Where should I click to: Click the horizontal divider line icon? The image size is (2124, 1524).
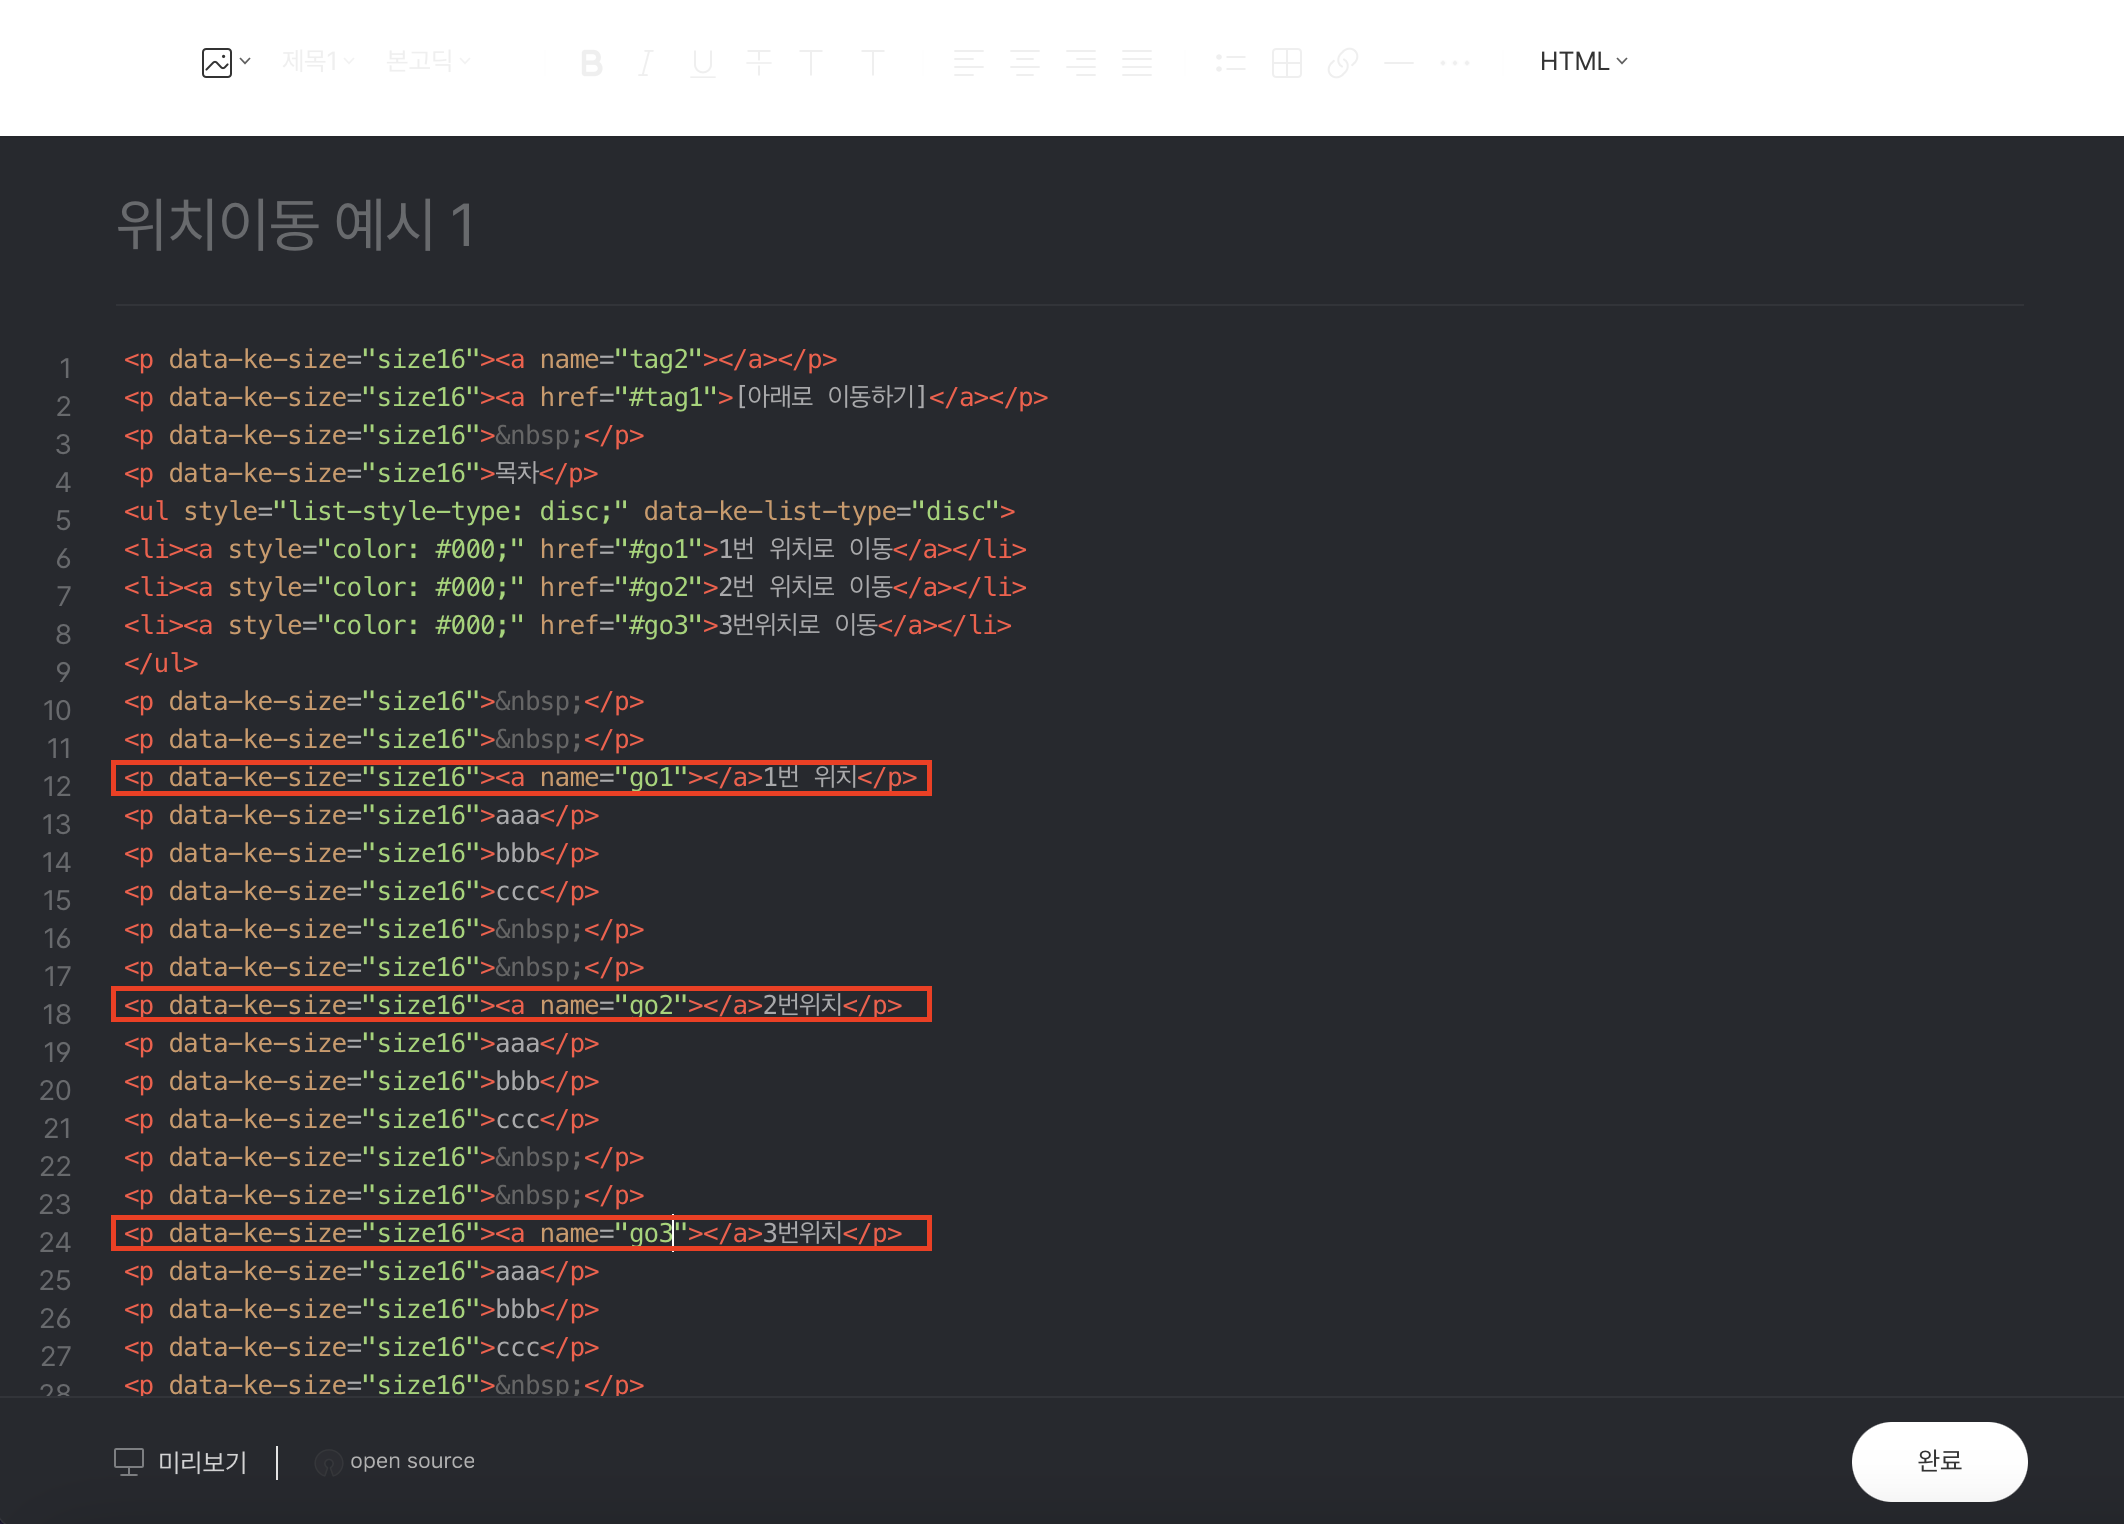tap(1398, 63)
